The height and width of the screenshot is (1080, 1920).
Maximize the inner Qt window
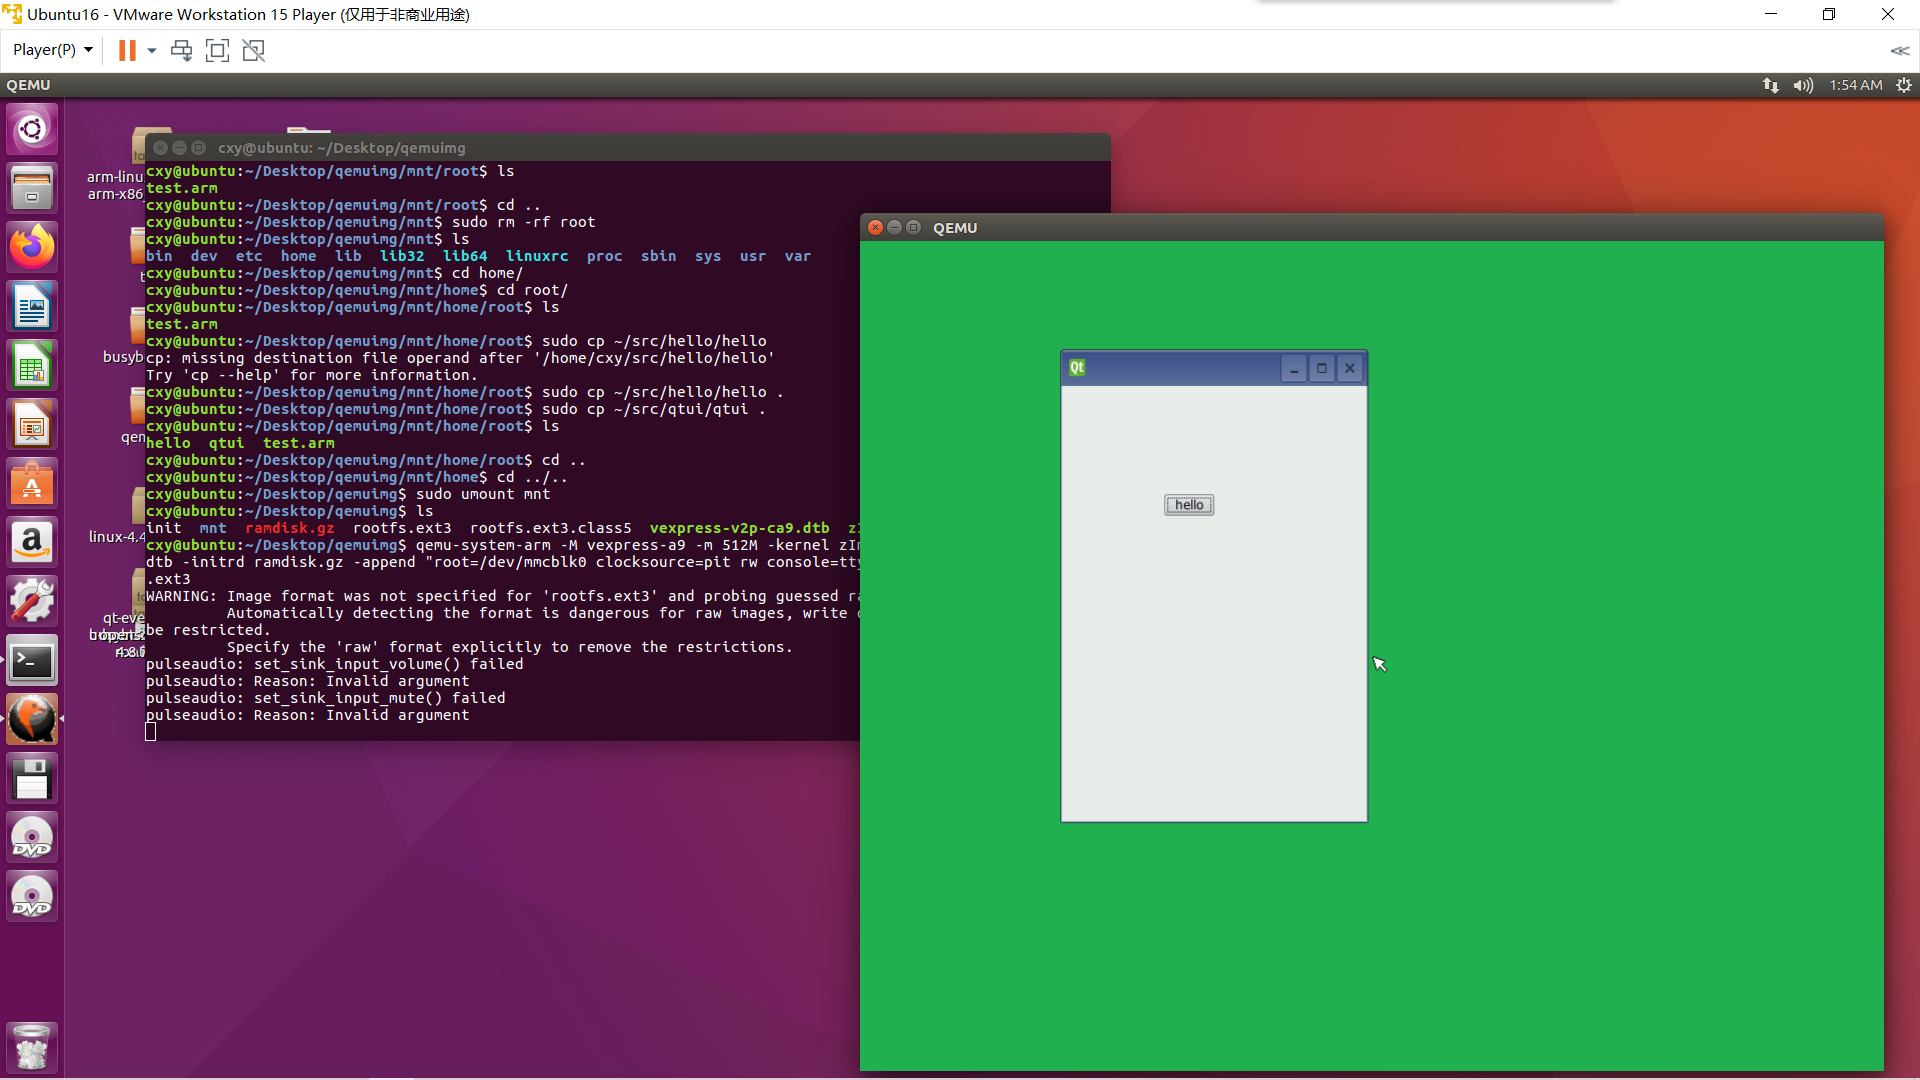(x=1321, y=368)
